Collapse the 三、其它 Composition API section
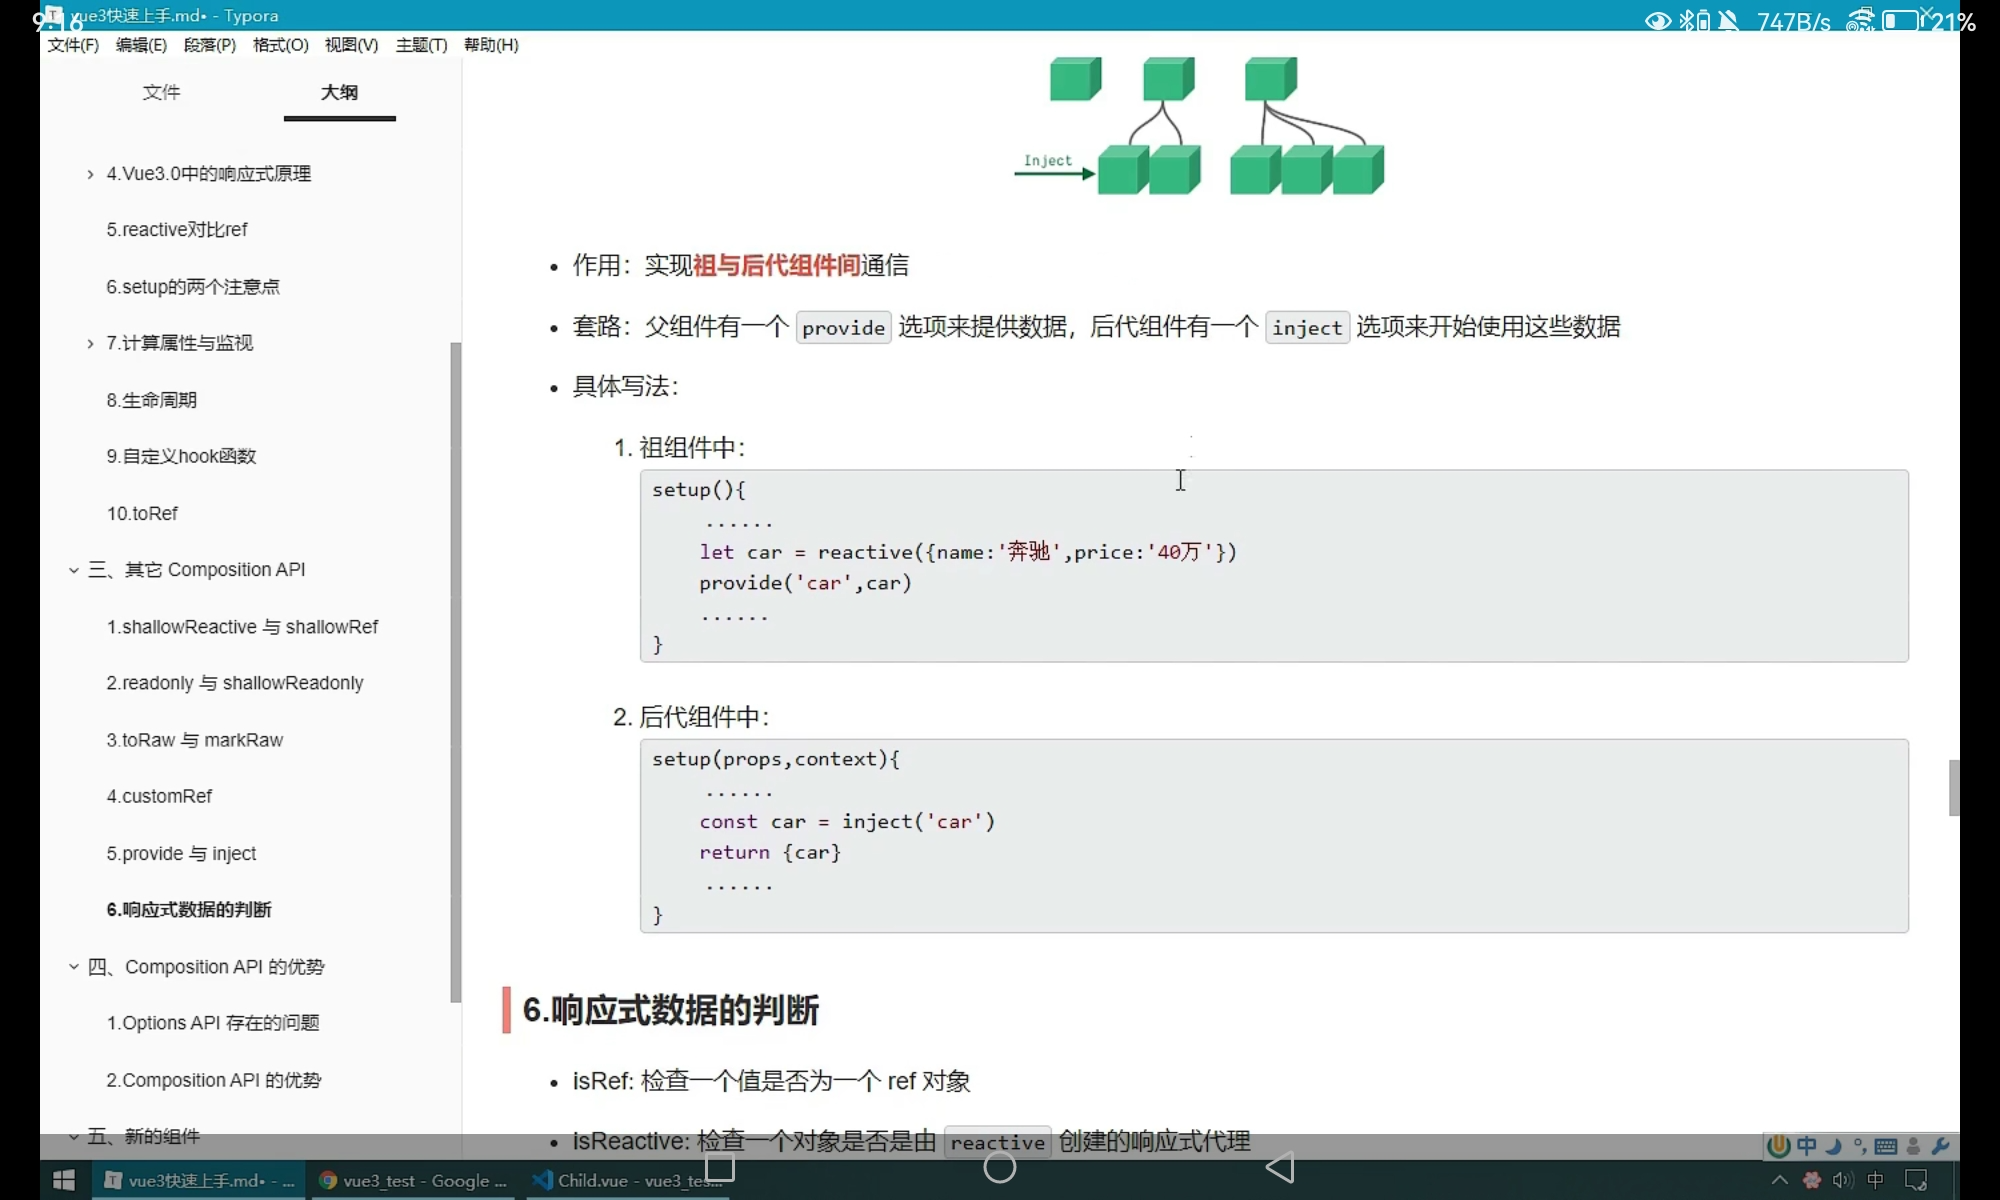The width and height of the screenshot is (2000, 1200). tap(73, 570)
